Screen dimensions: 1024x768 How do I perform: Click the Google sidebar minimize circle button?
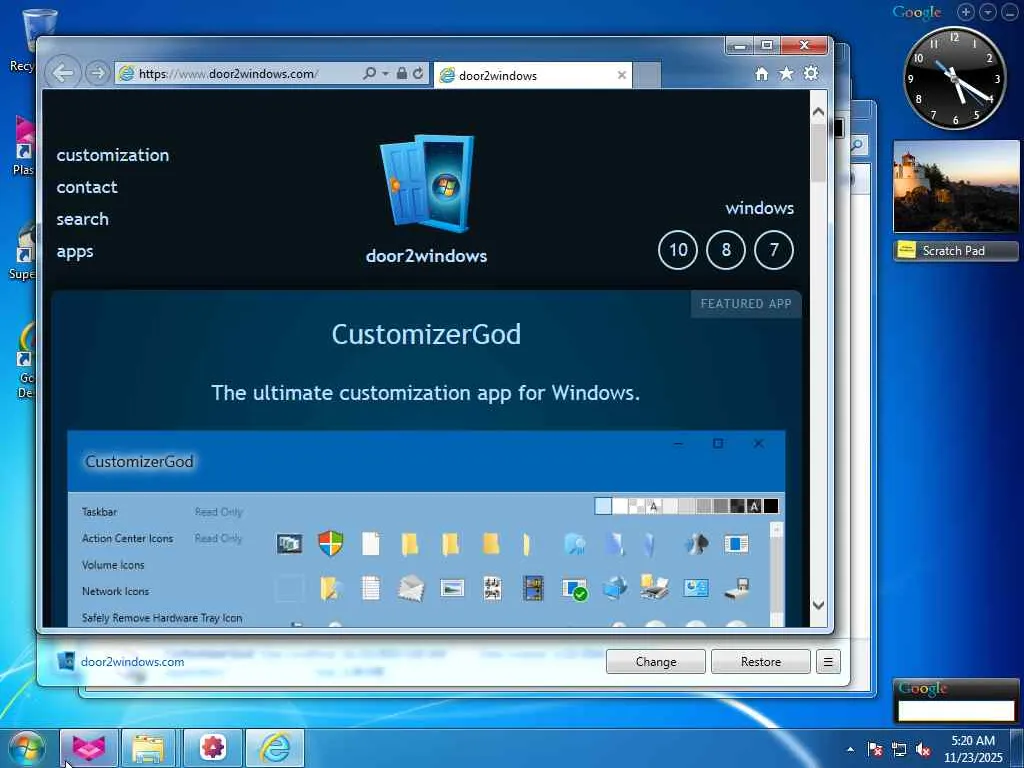pos(1010,12)
